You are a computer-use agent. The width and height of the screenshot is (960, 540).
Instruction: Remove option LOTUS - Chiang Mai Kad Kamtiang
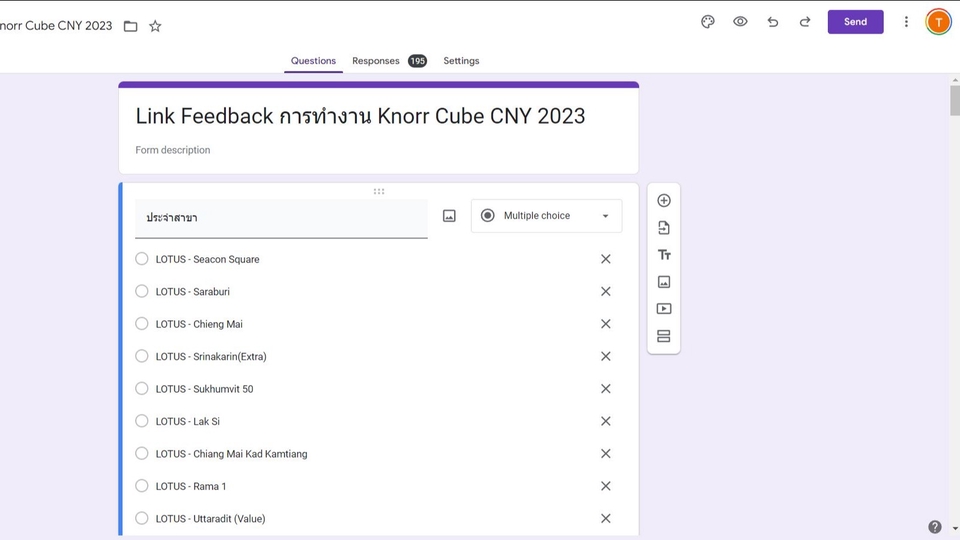(606, 454)
